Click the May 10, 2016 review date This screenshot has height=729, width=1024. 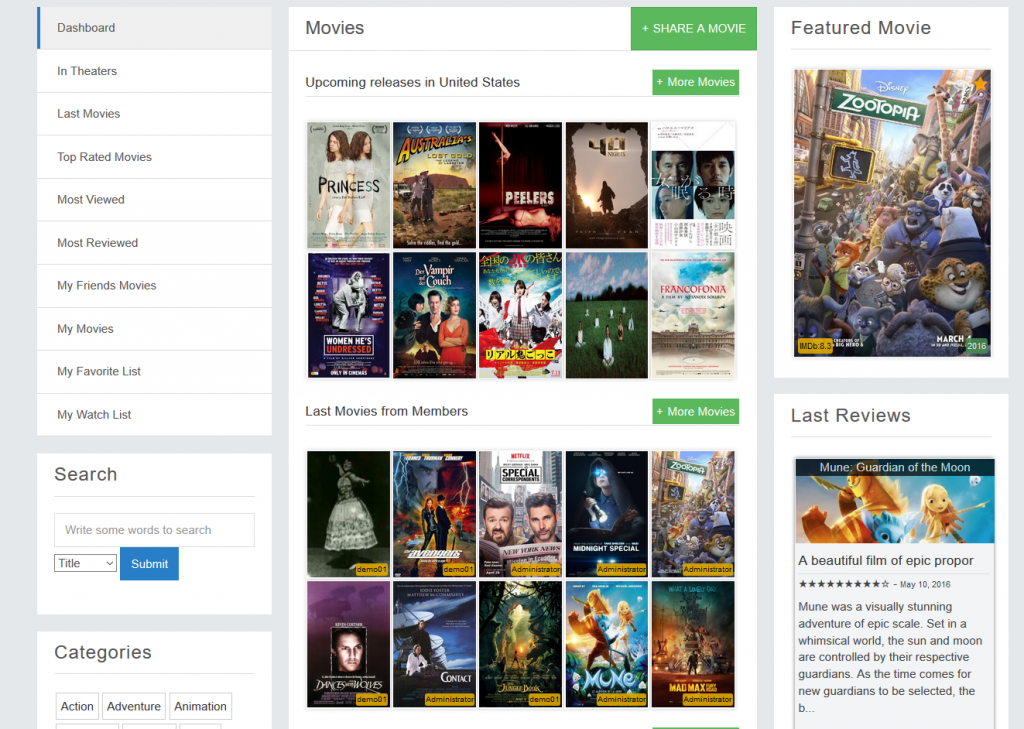click(925, 585)
